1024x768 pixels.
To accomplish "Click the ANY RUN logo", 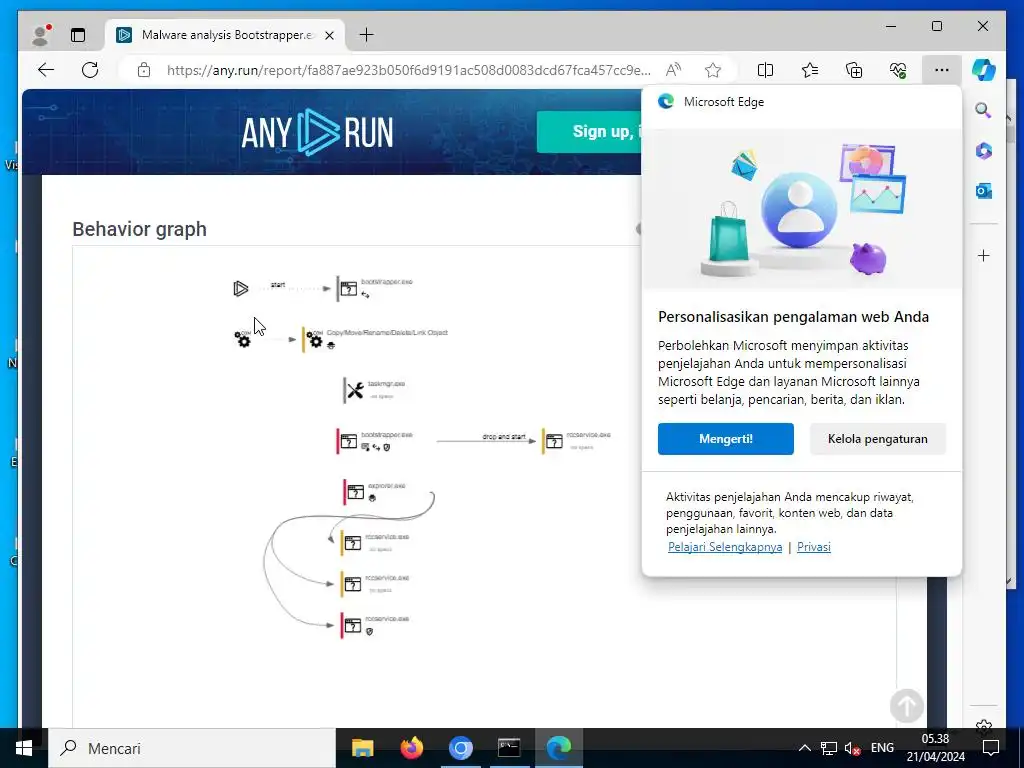I will [317, 132].
